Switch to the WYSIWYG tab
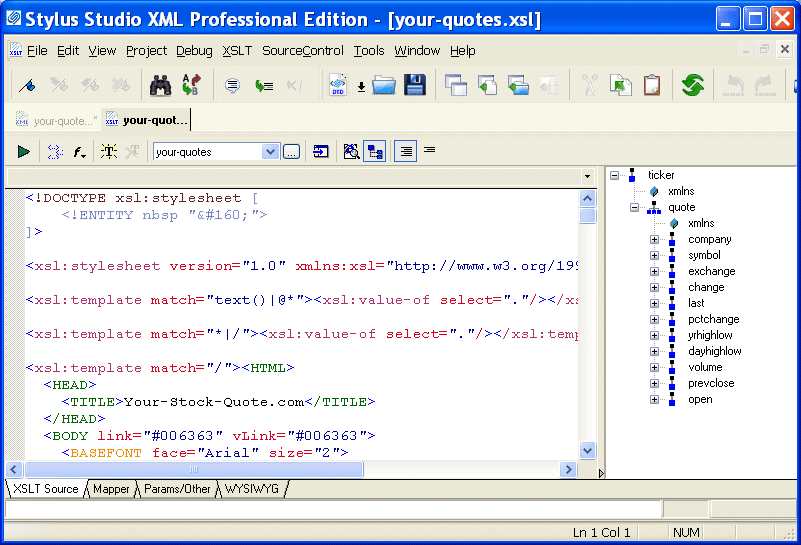Image resolution: width=801 pixels, height=545 pixels. pyautogui.click(x=252, y=489)
